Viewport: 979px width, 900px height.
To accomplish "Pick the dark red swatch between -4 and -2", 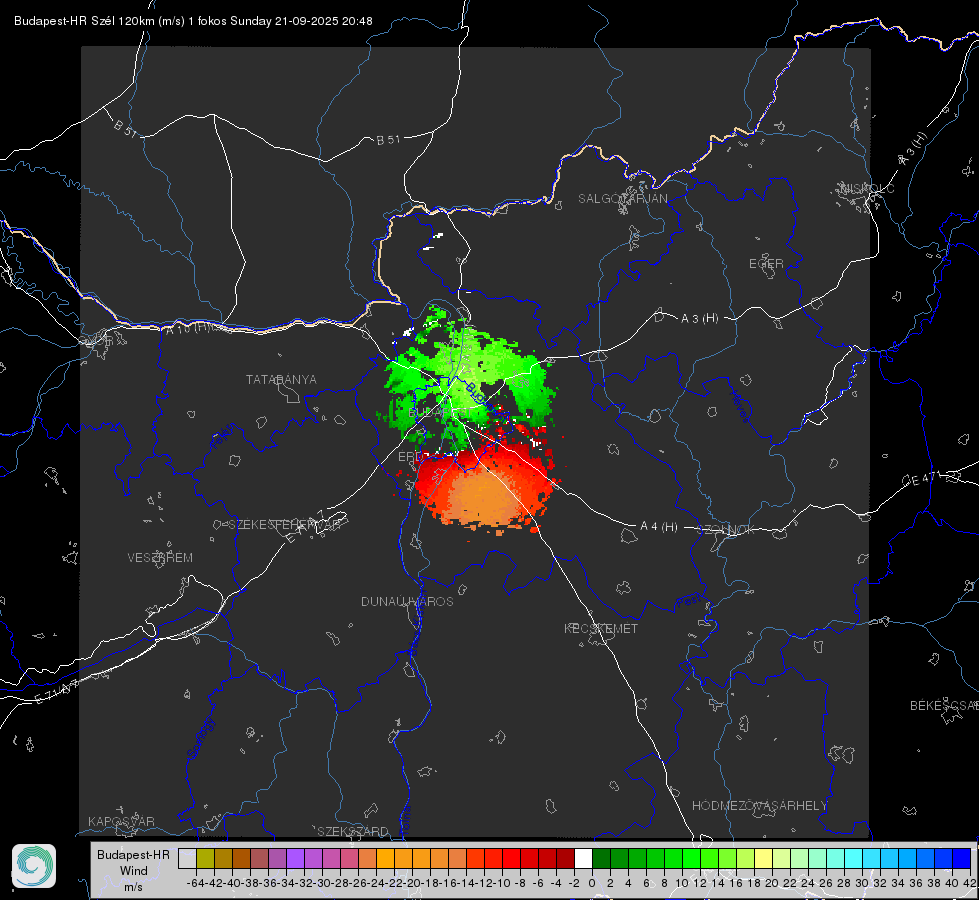I will [x=565, y=858].
